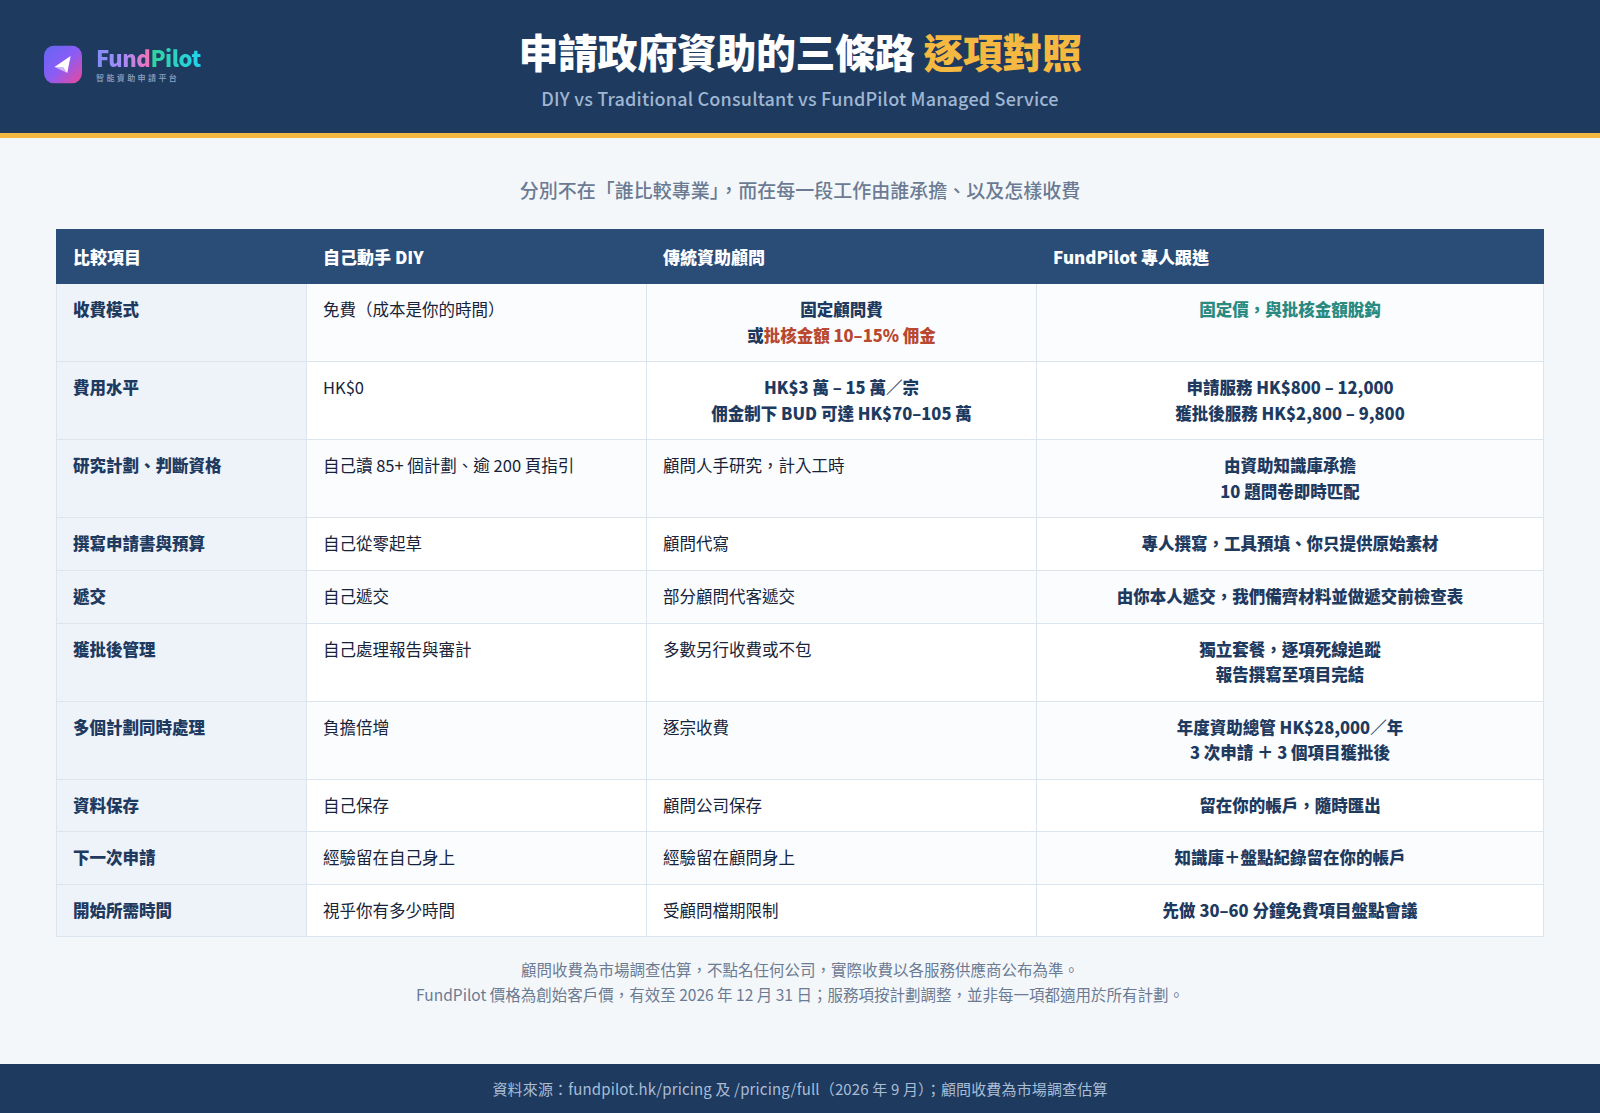Image resolution: width=1600 pixels, height=1113 pixels.
Task: Click 先做 30–60 分鐘免費項目盤點會議 text
Action: coord(1290,911)
